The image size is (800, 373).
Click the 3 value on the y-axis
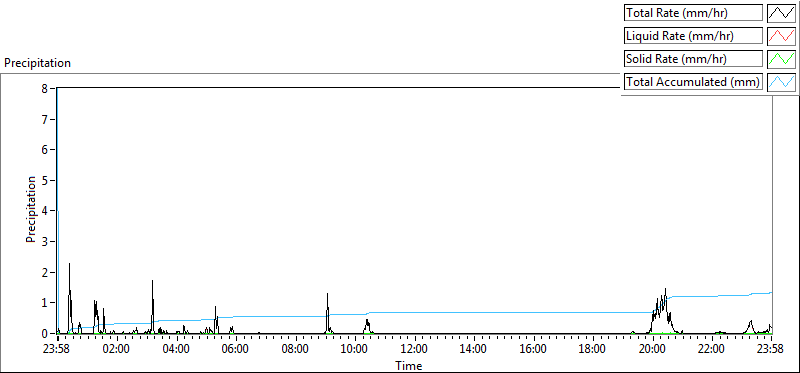pos(44,241)
